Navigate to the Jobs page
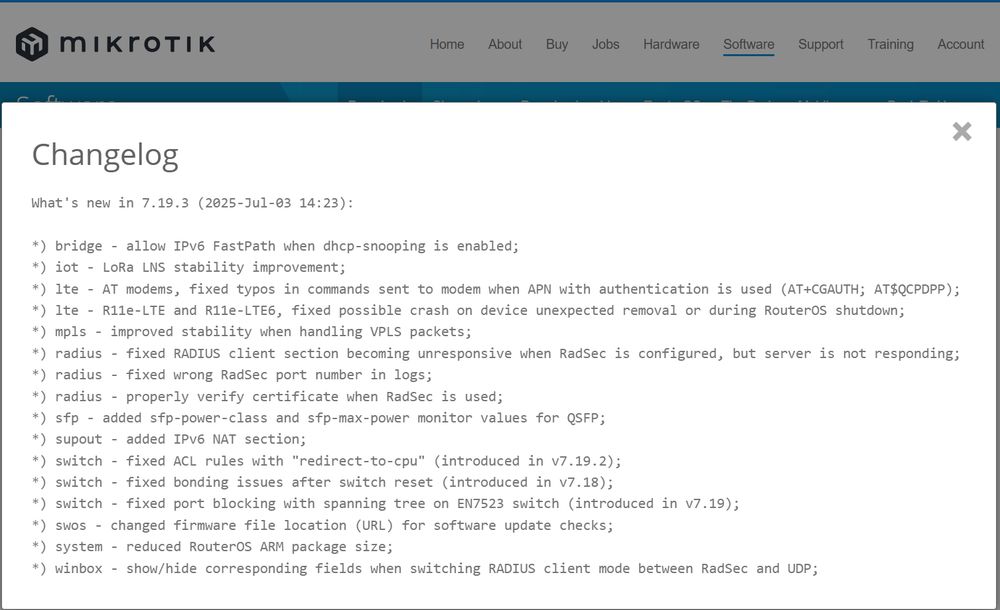The width and height of the screenshot is (1000, 610). [606, 44]
